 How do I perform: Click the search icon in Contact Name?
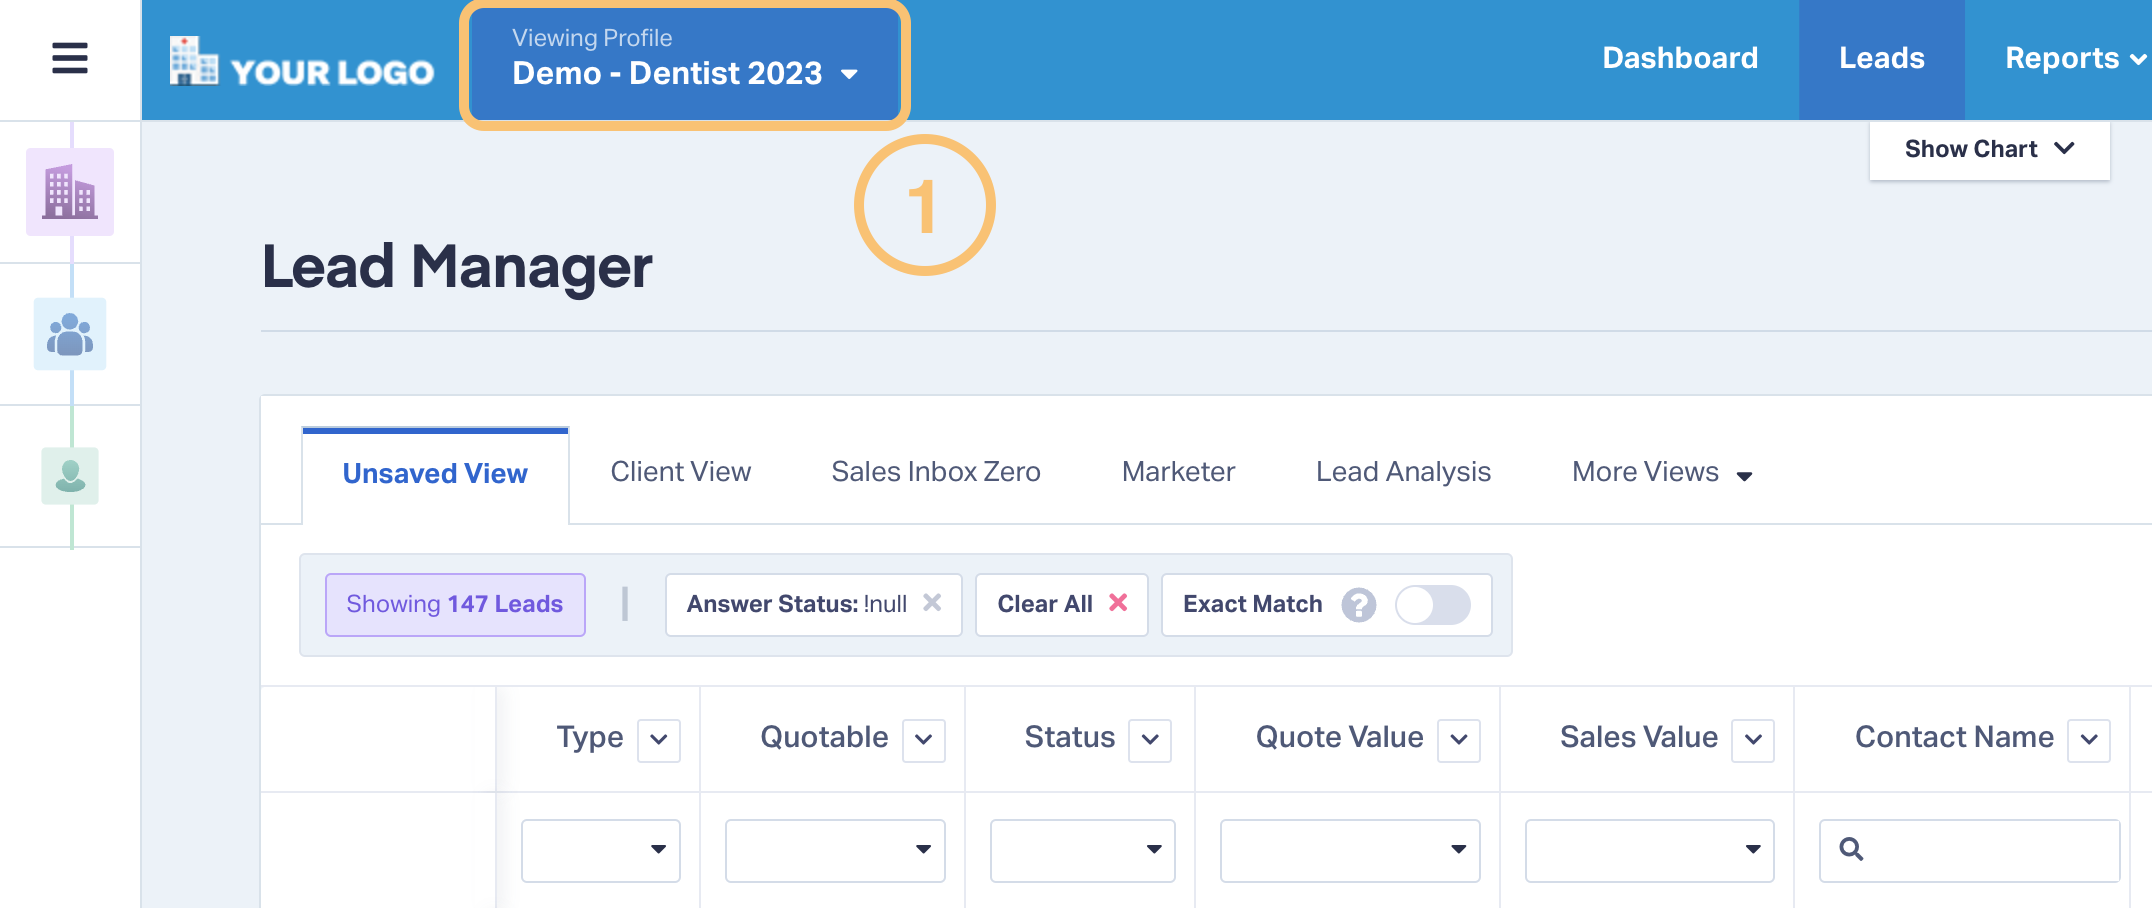(1852, 849)
